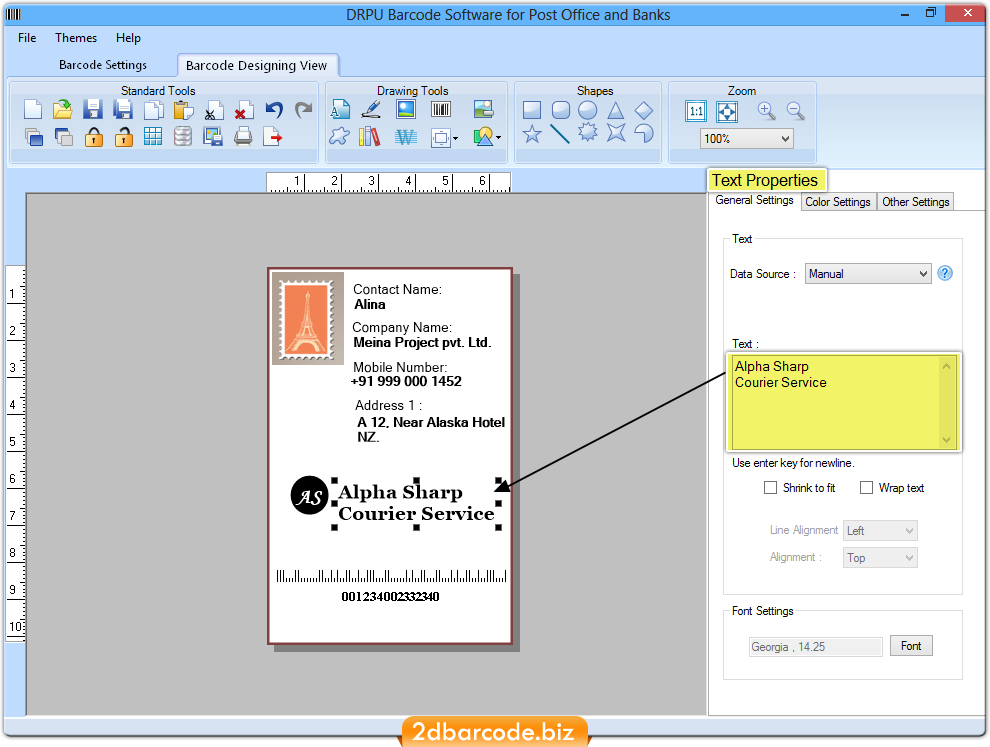Export the label with the red arrow icon

(x=273, y=136)
